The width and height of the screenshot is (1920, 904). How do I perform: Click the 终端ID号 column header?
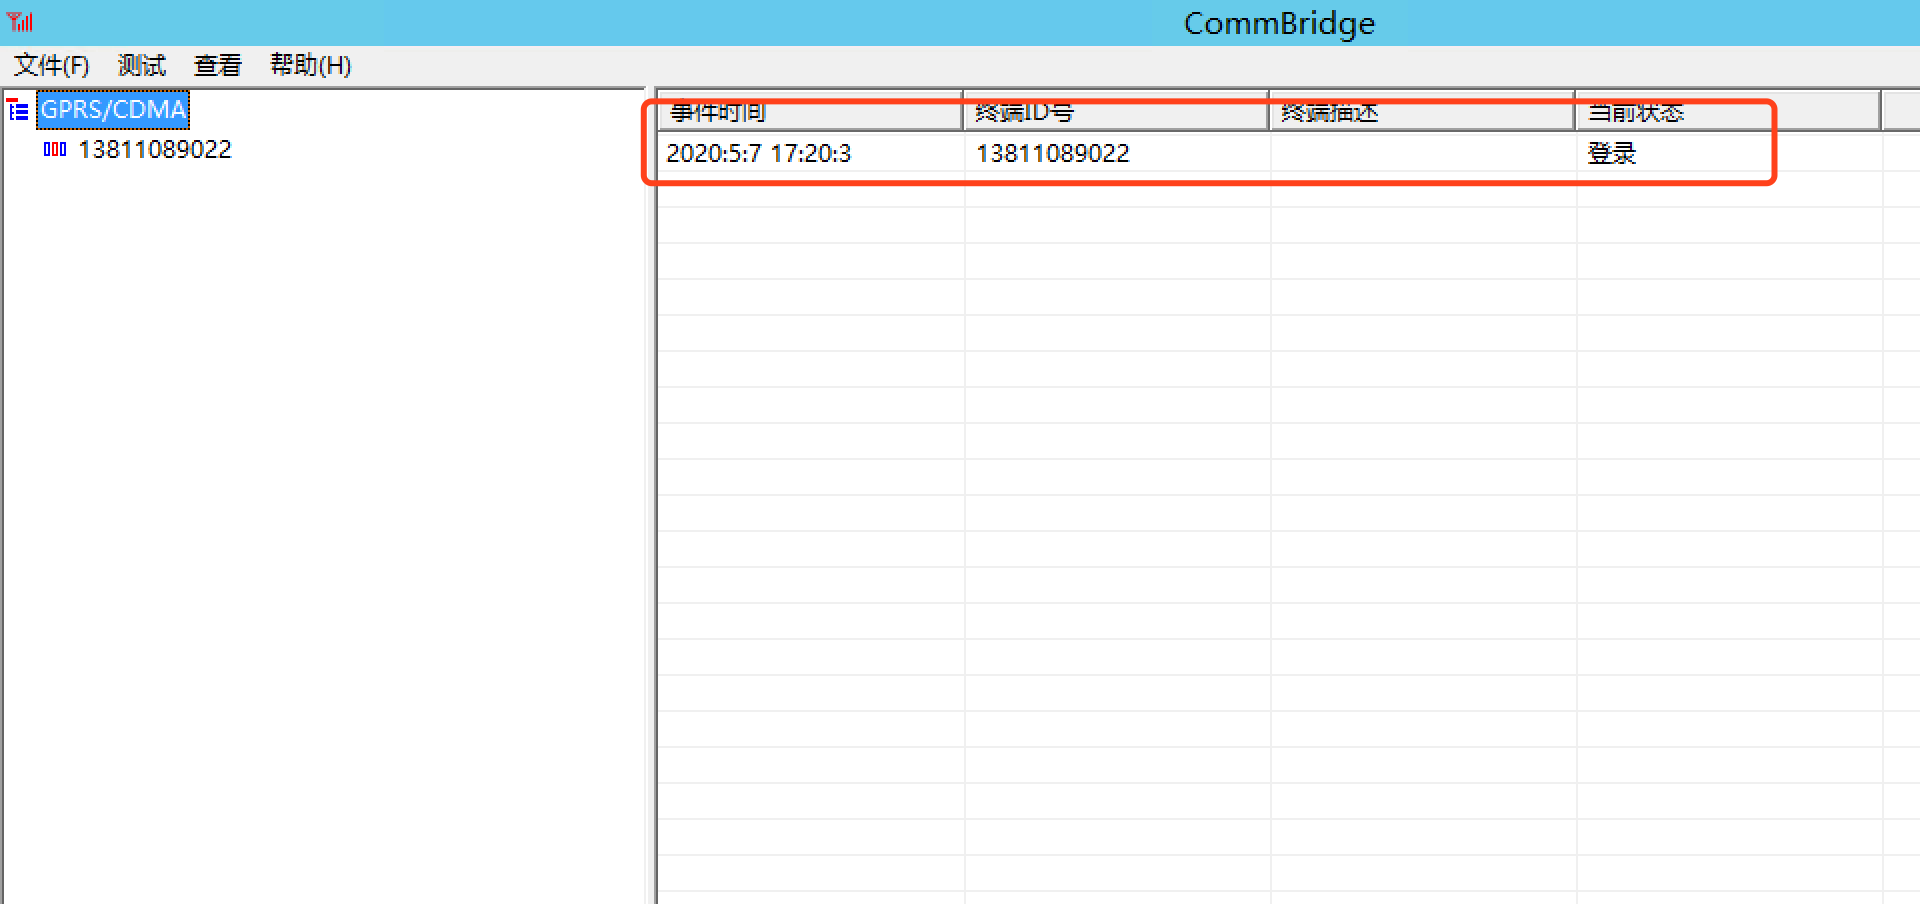point(1115,113)
